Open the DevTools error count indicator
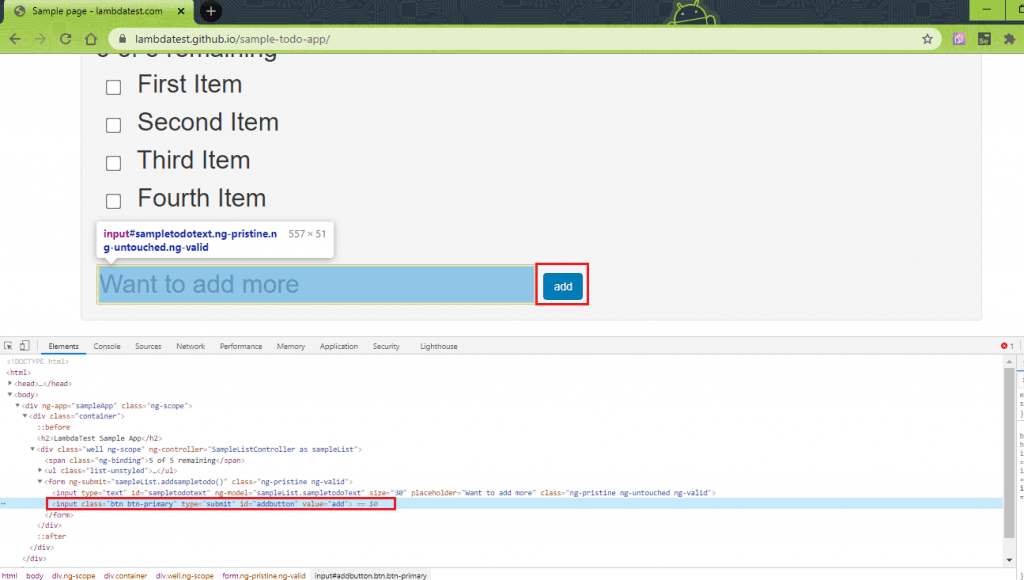This screenshot has height=580, width=1024. coord(1007,346)
